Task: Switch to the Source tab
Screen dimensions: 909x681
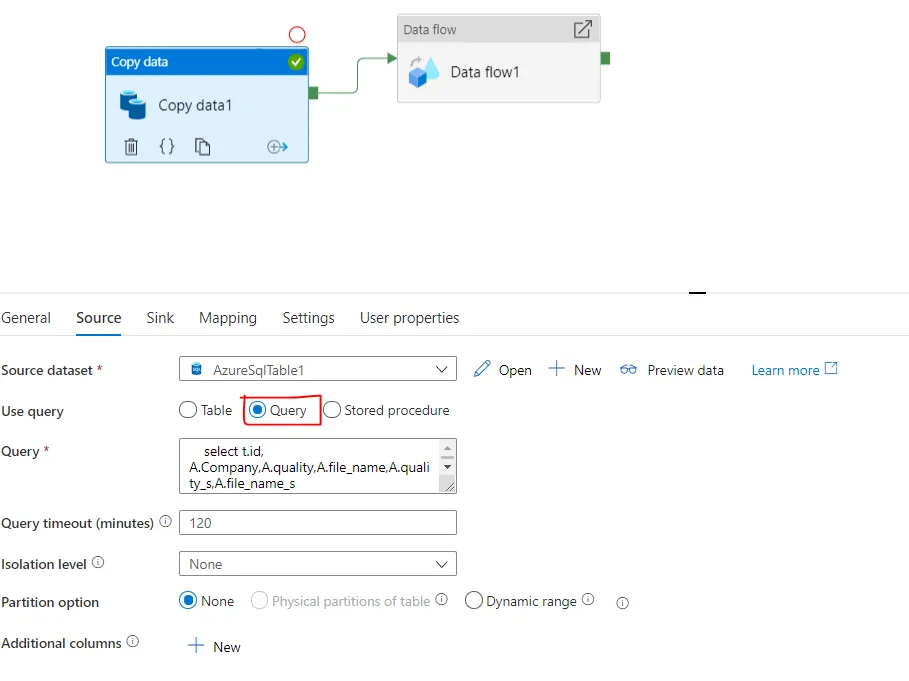Action: pyautogui.click(x=99, y=318)
